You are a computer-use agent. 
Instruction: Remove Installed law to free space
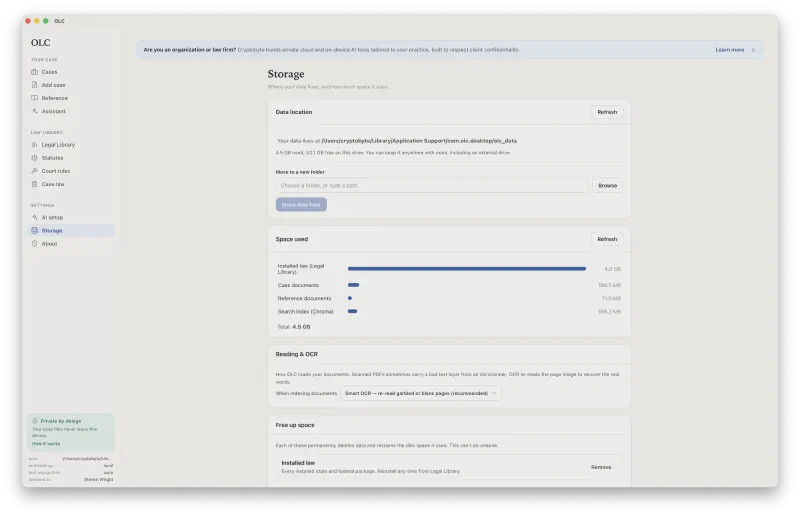pyautogui.click(x=601, y=467)
